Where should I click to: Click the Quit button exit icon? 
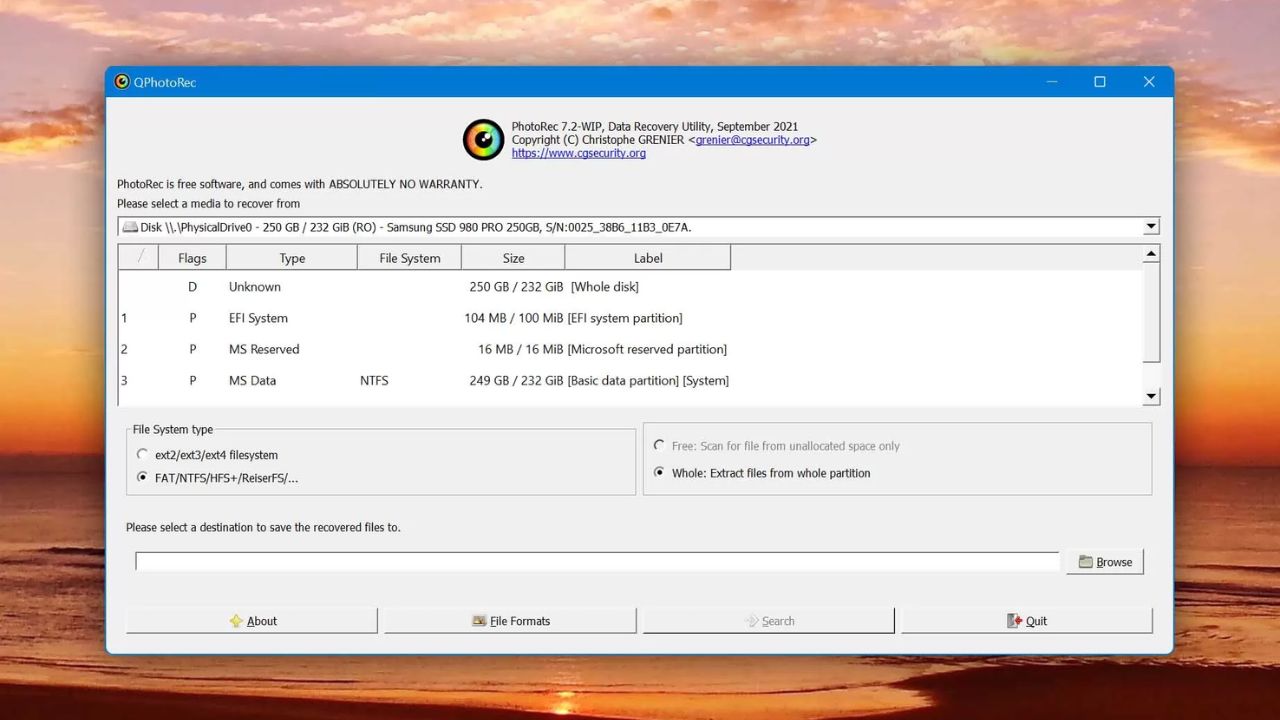1015,621
